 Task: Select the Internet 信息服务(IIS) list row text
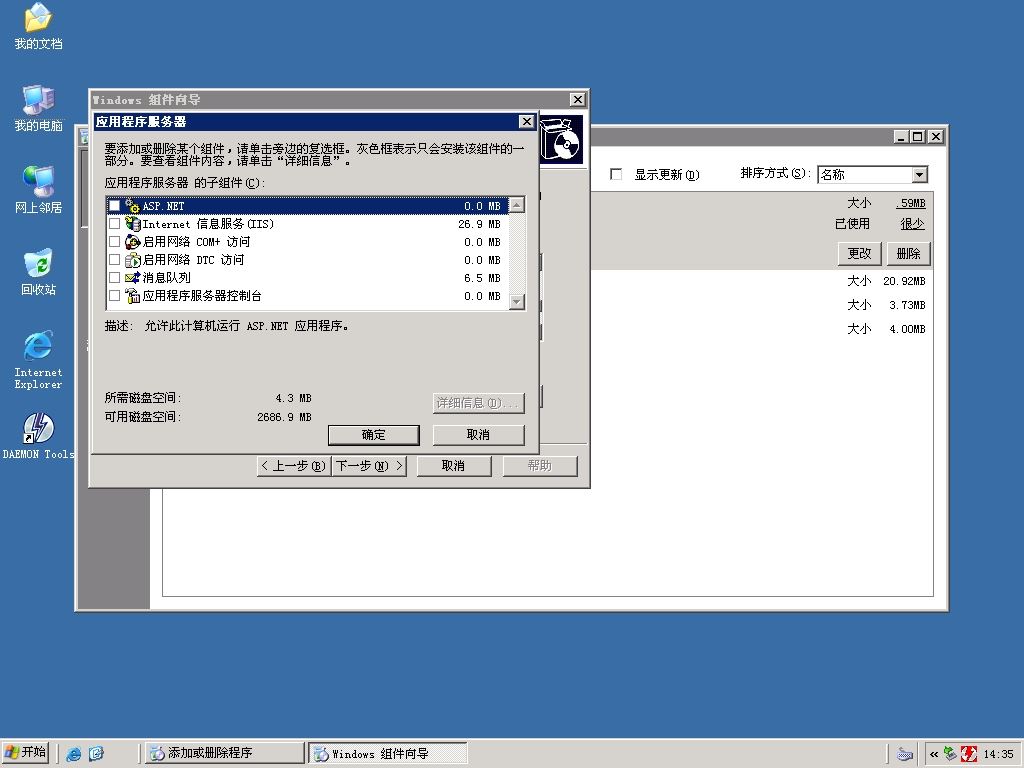pos(208,224)
